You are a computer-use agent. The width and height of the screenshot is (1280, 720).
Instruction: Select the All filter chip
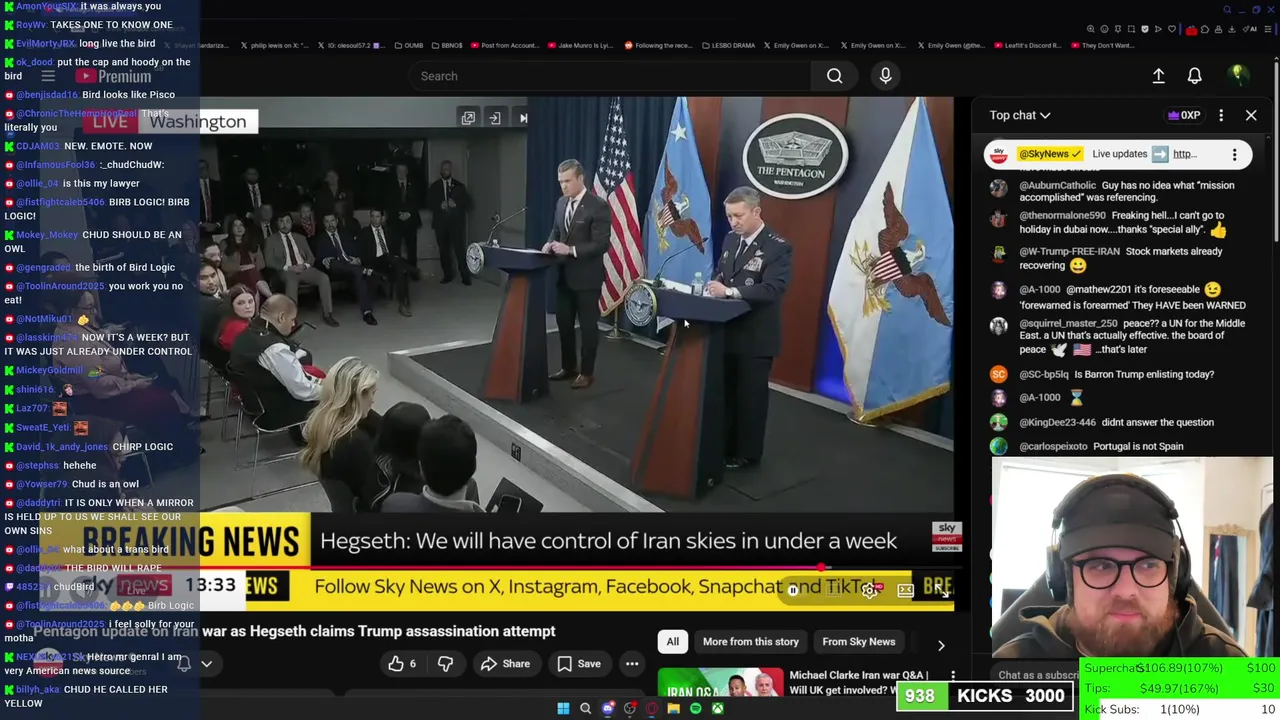tap(673, 642)
